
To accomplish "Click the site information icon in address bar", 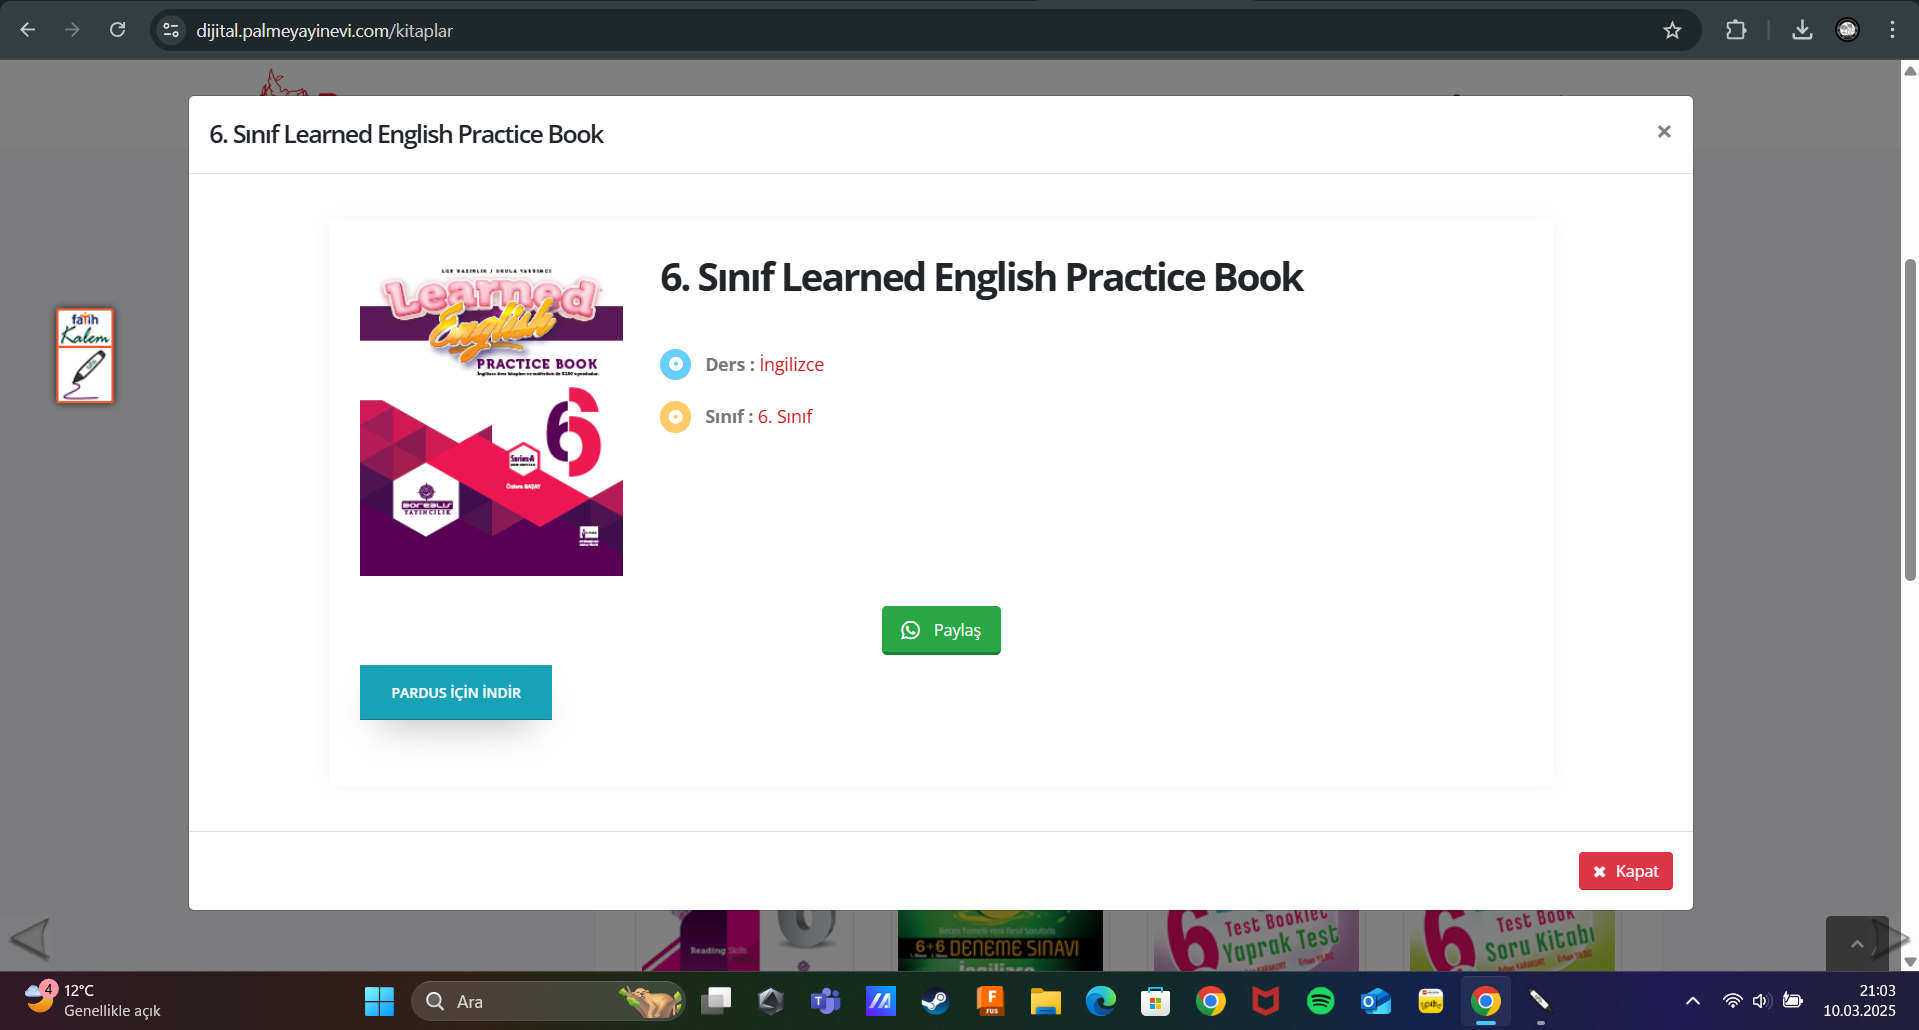I will (x=171, y=30).
